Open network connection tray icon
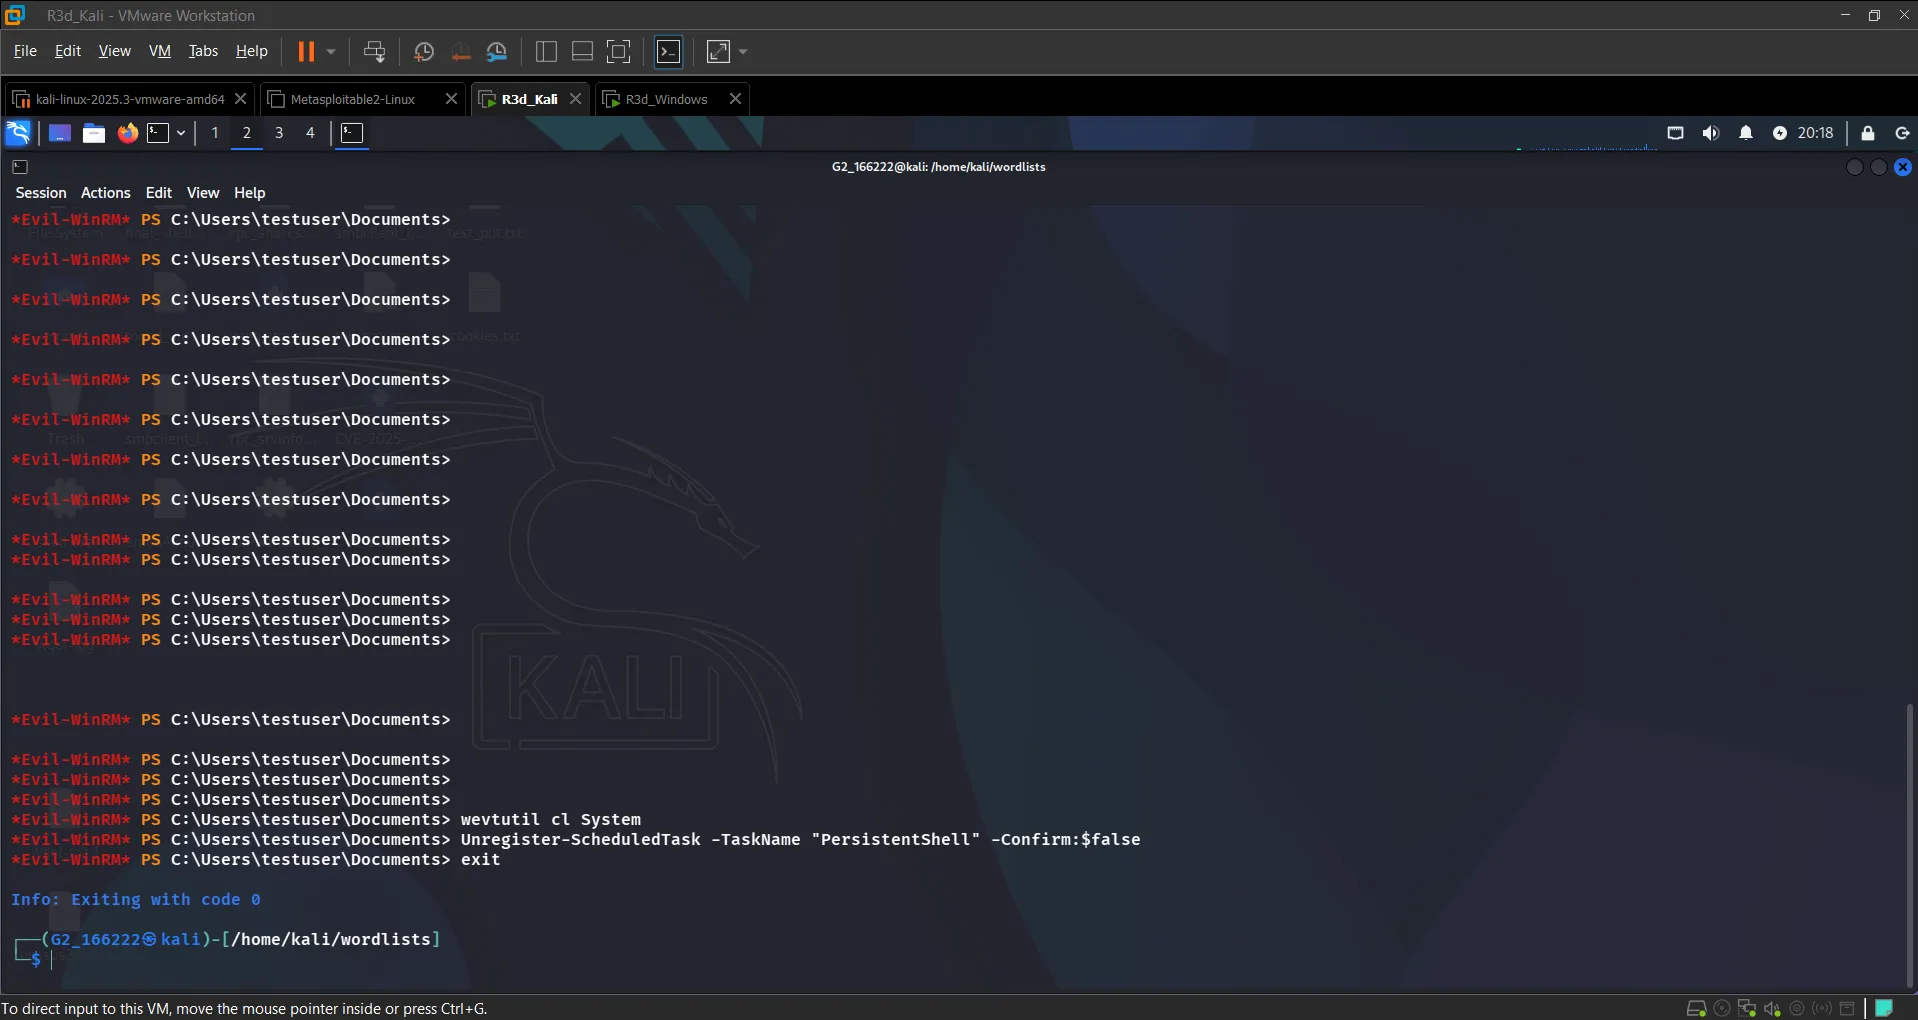The height and width of the screenshot is (1020, 1918). (x=1675, y=133)
